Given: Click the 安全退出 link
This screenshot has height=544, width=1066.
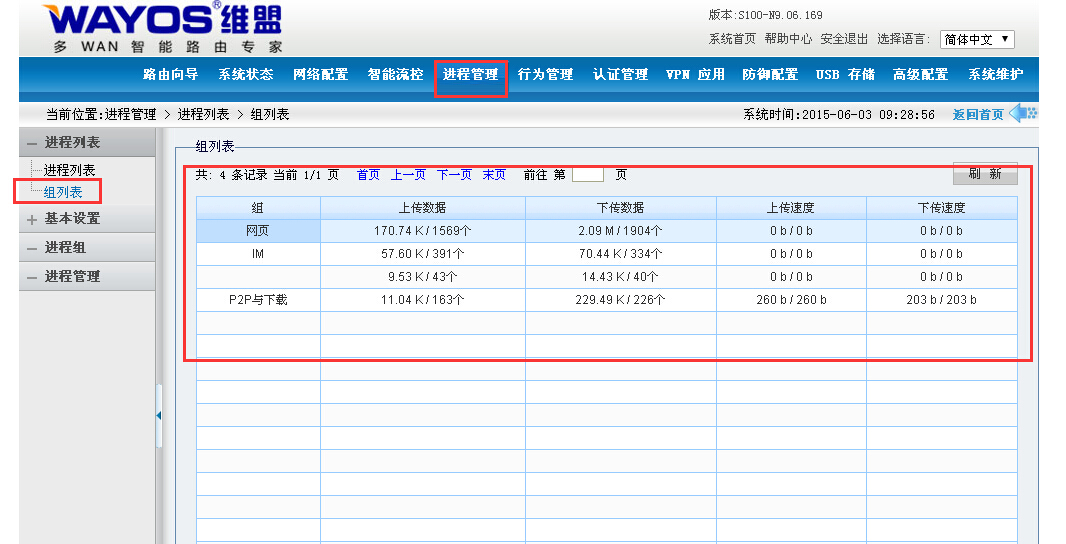Looking at the screenshot, I should [x=844, y=39].
